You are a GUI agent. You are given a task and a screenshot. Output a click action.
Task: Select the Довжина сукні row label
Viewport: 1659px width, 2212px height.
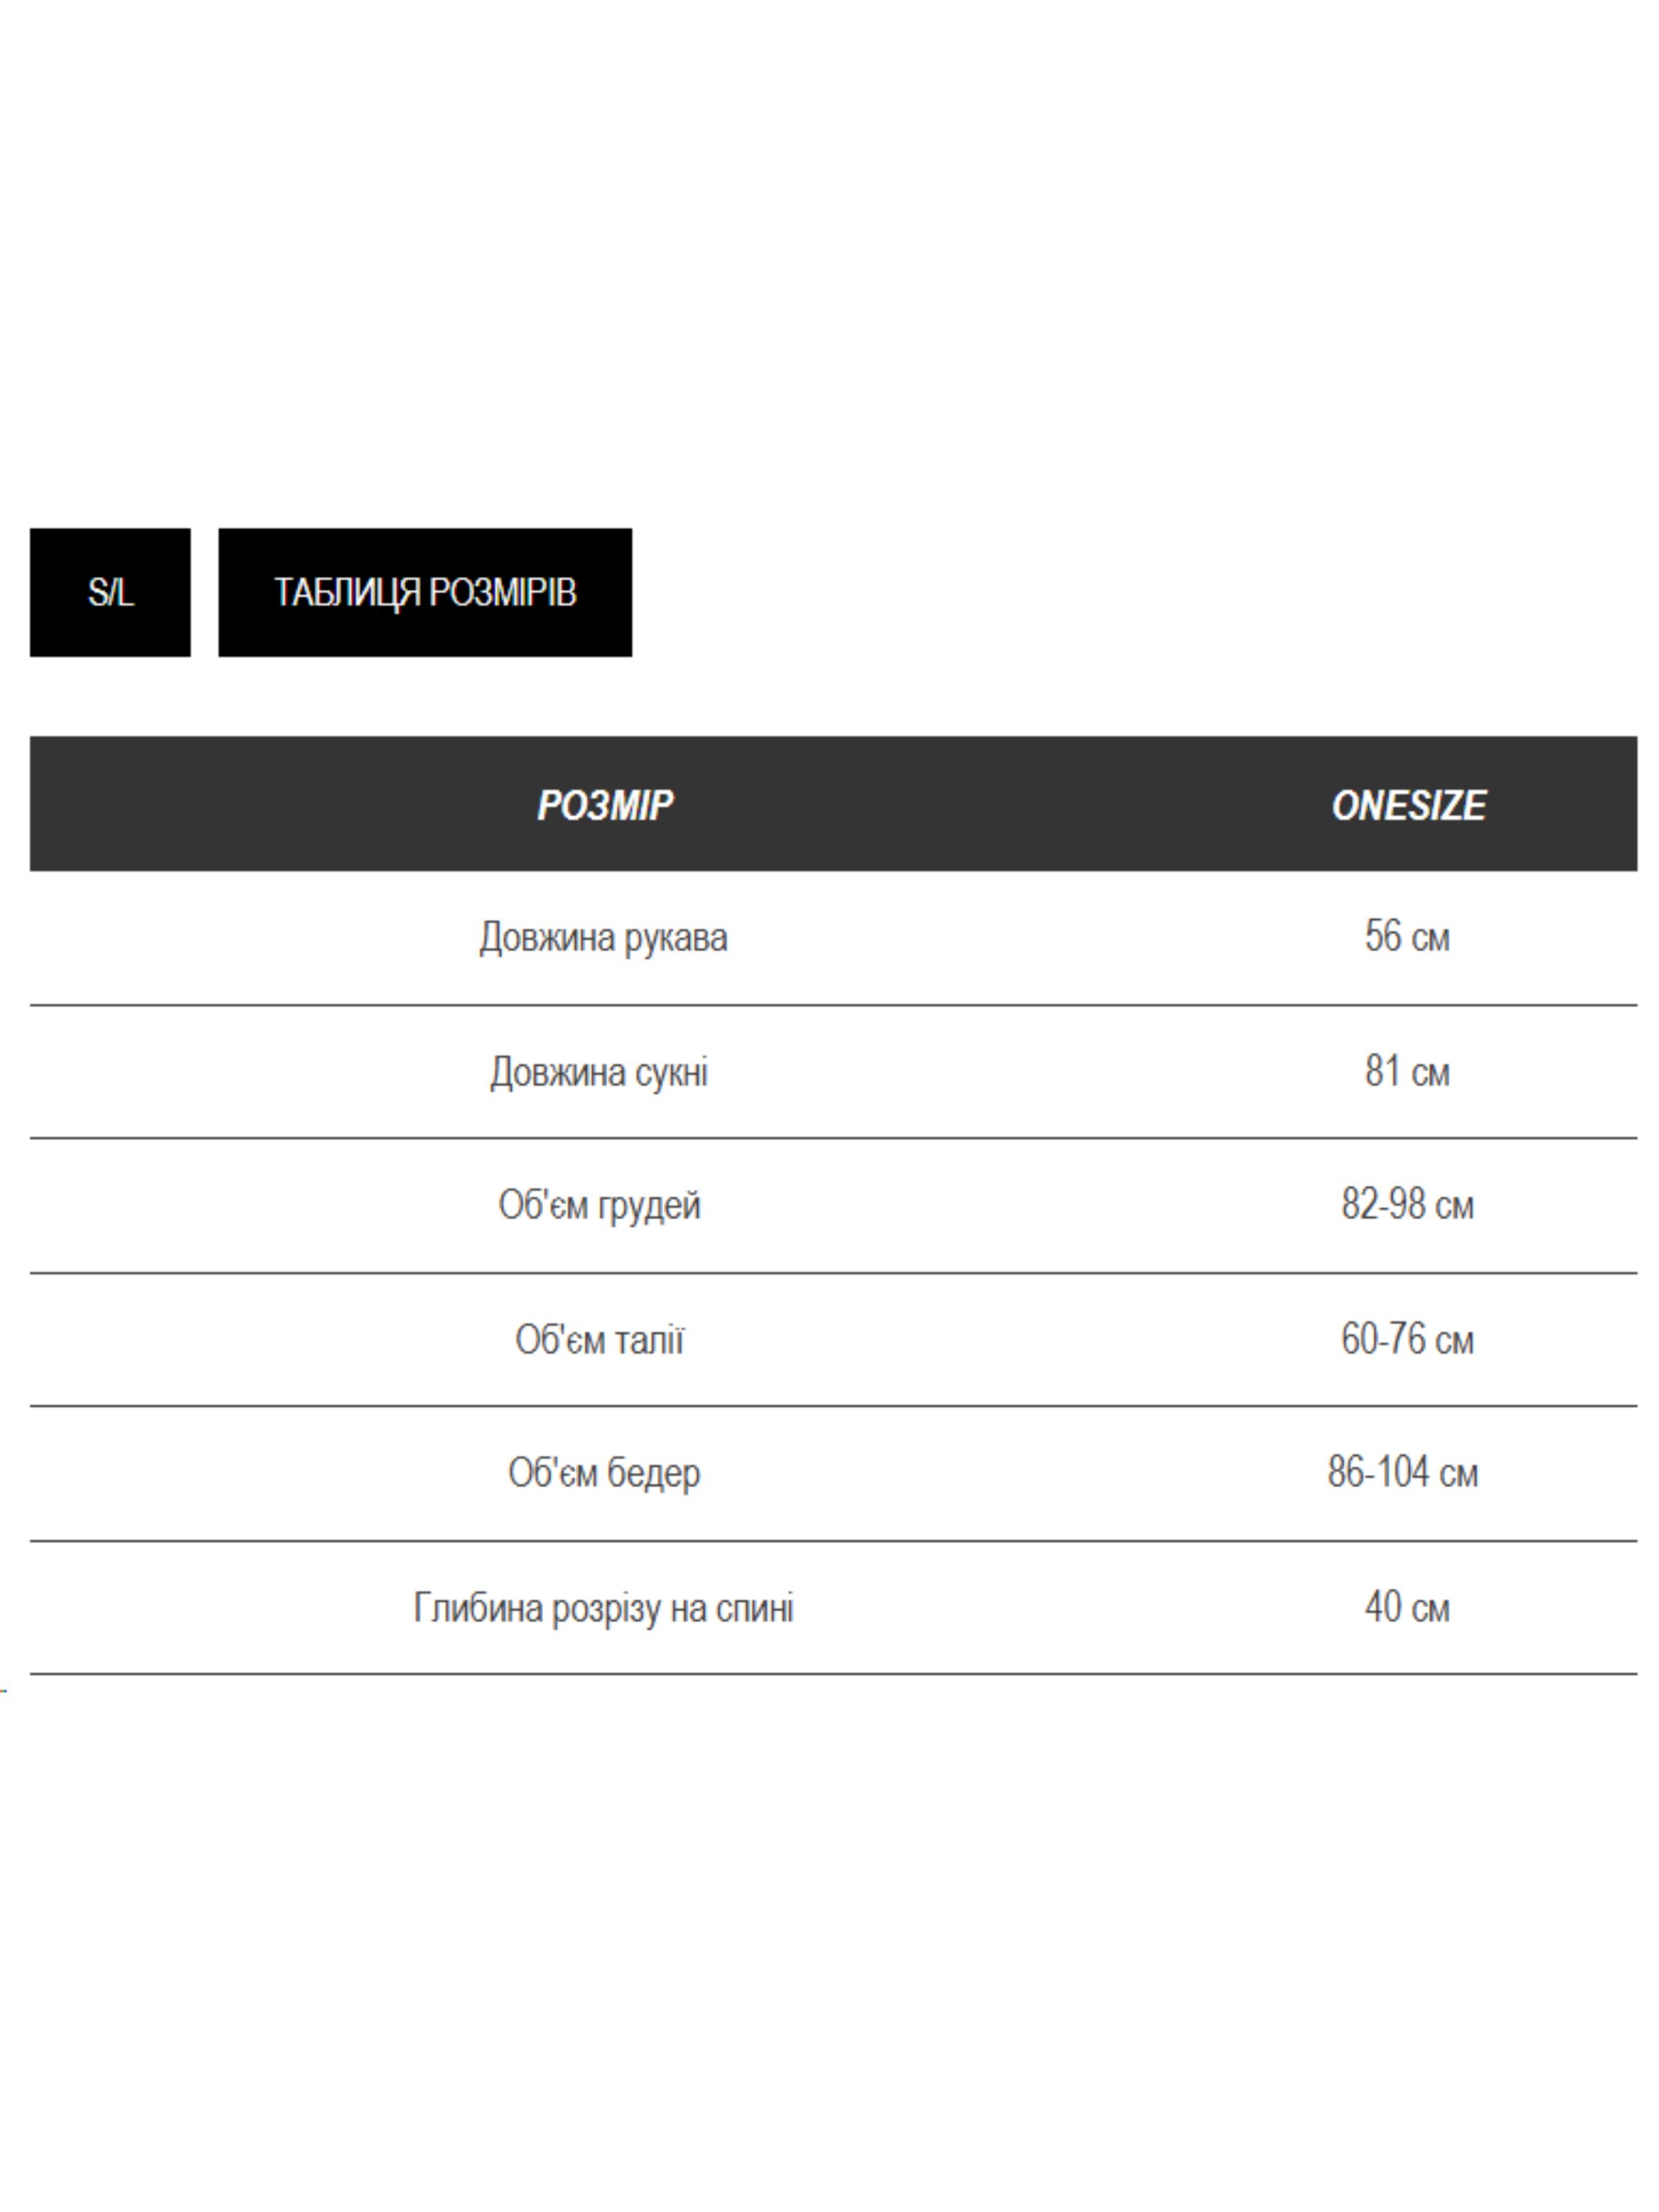(599, 1072)
